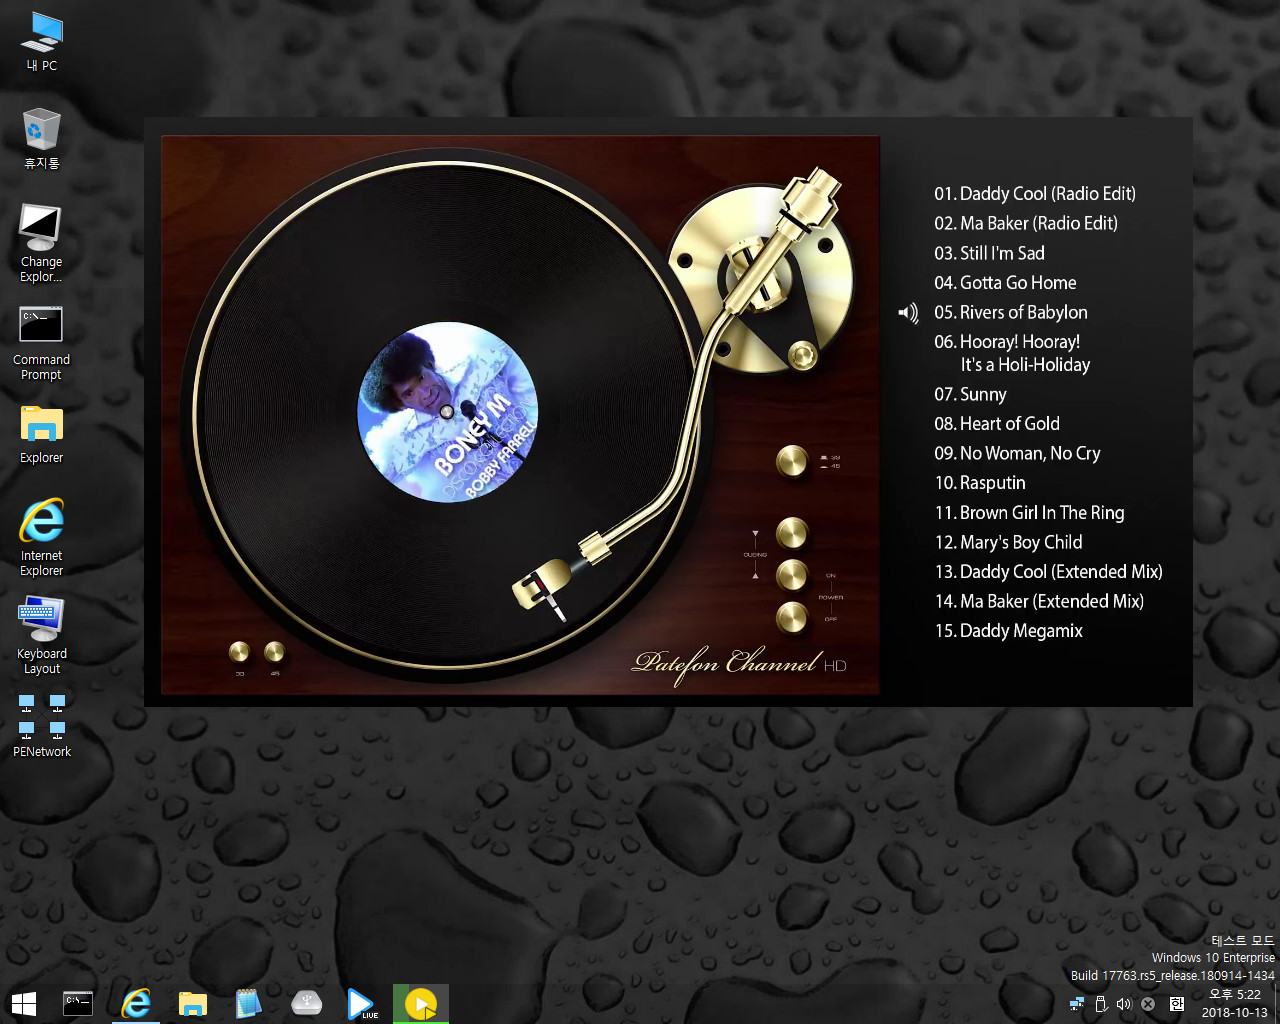Open the white disk drive taskbar icon
The image size is (1280, 1024).
(x=306, y=1003)
